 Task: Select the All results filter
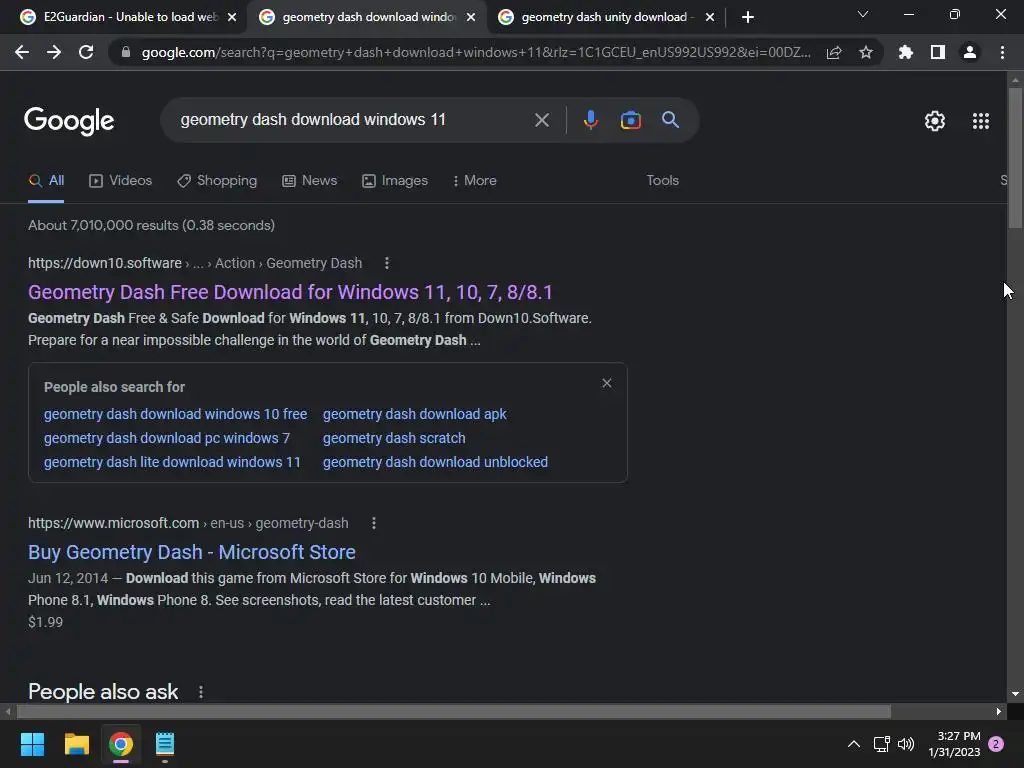[46, 181]
